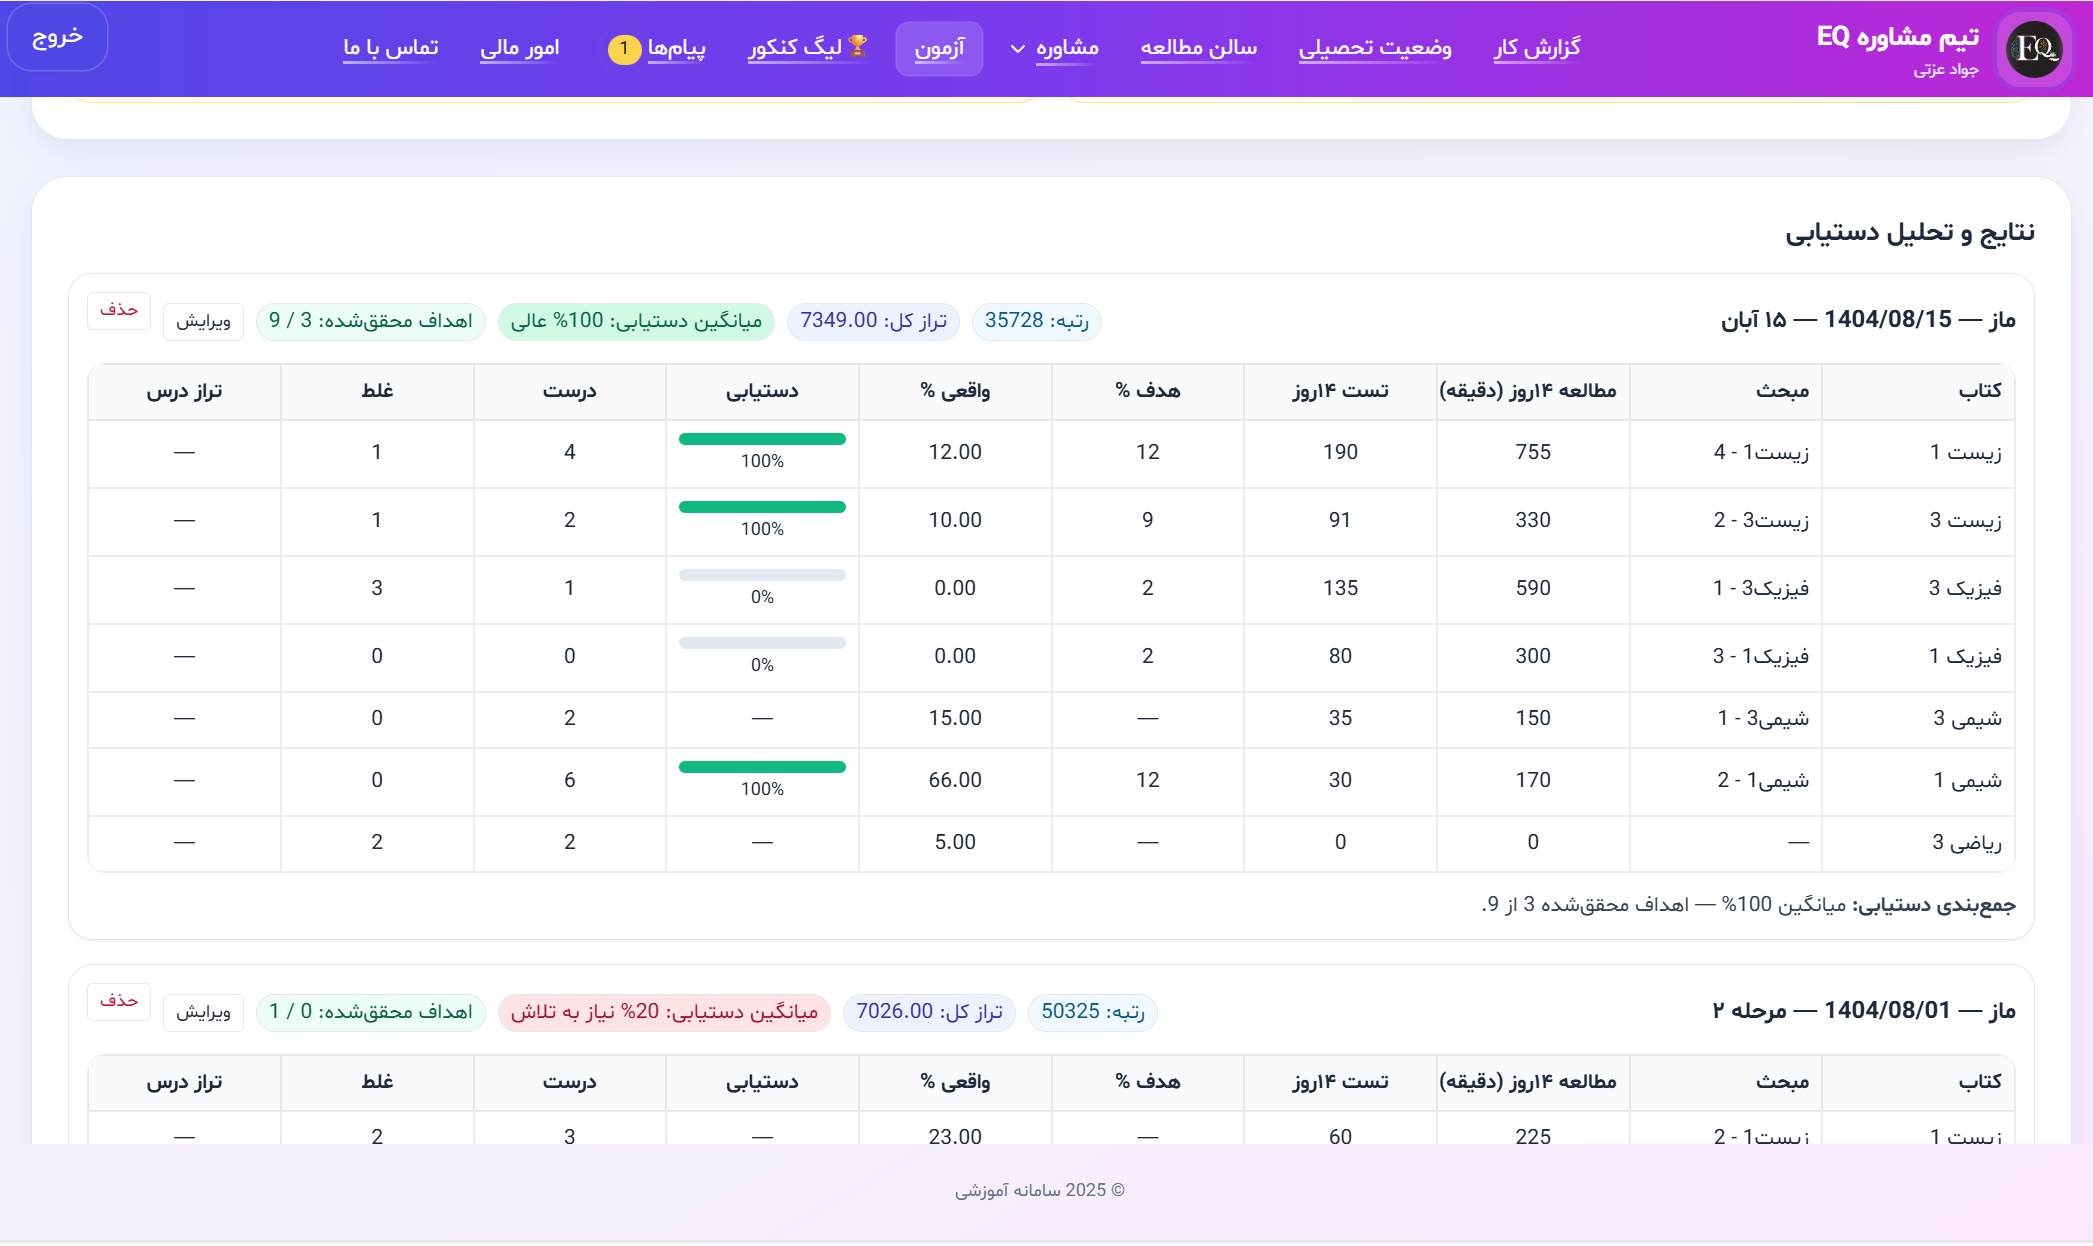
Task: Go to وضعیت تحصیلی page
Action: [x=1375, y=47]
